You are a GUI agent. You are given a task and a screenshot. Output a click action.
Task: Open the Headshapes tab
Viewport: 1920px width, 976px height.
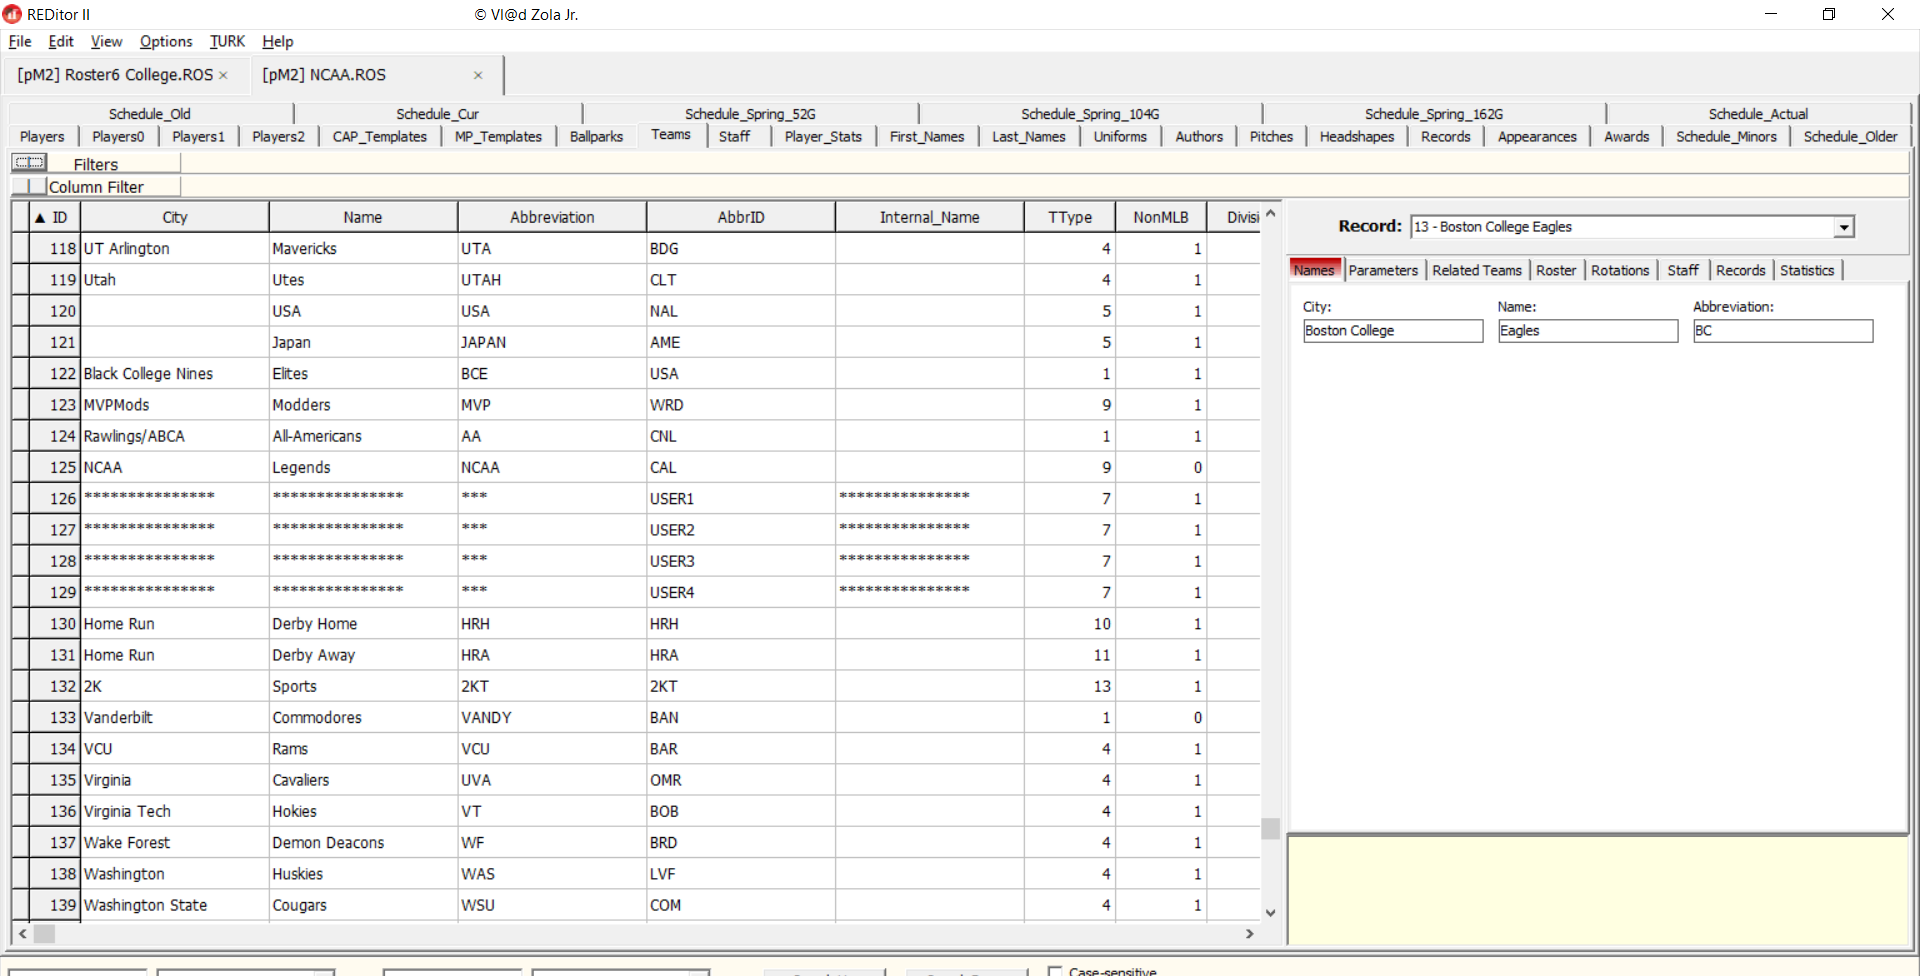point(1357,136)
